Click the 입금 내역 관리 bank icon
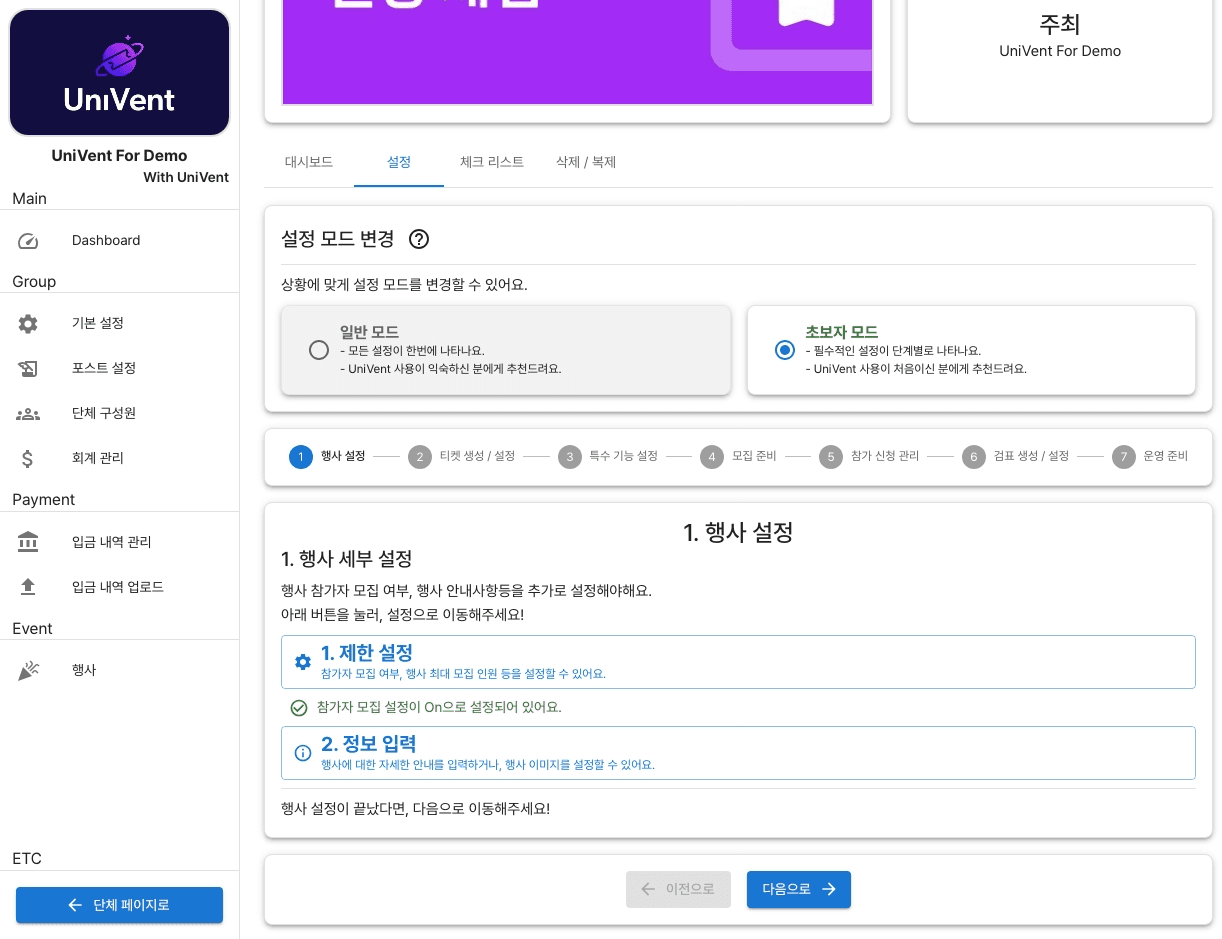 pyautogui.click(x=28, y=542)
